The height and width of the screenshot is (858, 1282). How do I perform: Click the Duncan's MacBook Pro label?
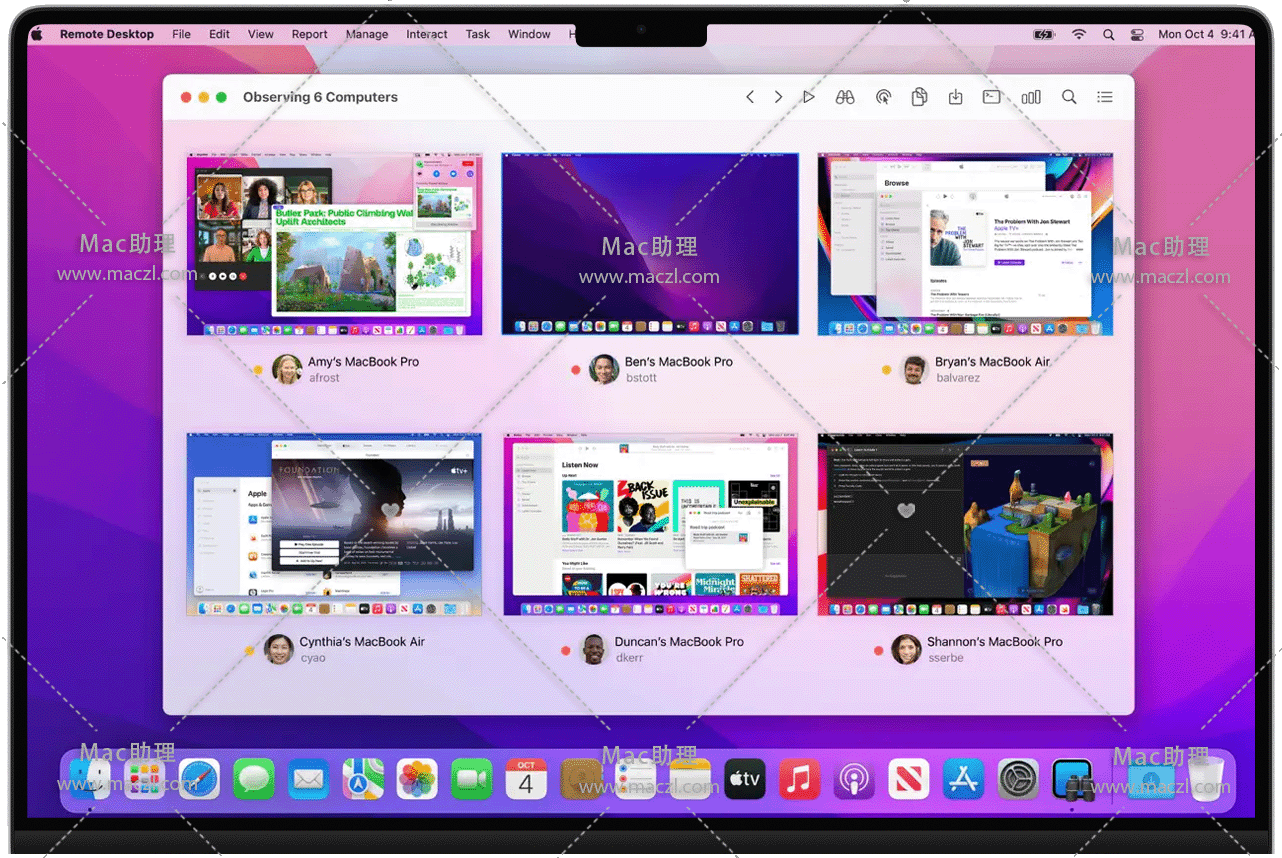click(x=679, y=642)
